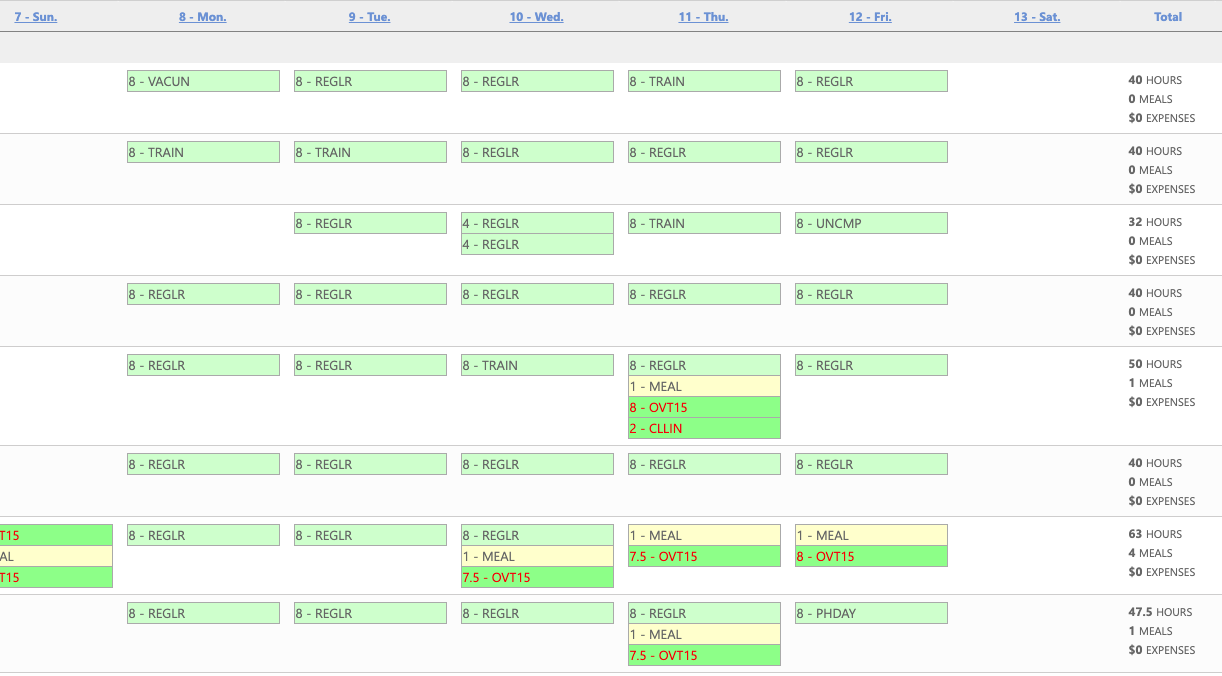Select the 9 - Tue. day header
Image resolution: width=1222 pixels, height=676 pixels.
(369, 17)
